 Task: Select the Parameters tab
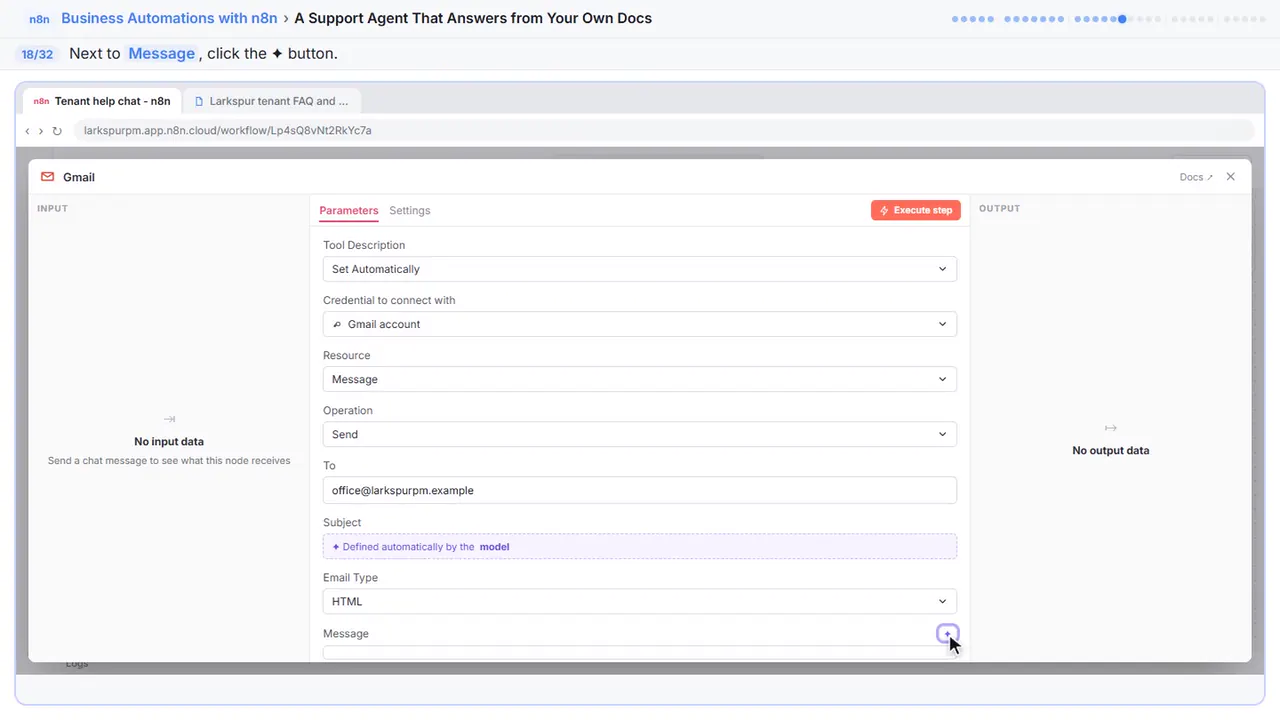coord(349,211)
